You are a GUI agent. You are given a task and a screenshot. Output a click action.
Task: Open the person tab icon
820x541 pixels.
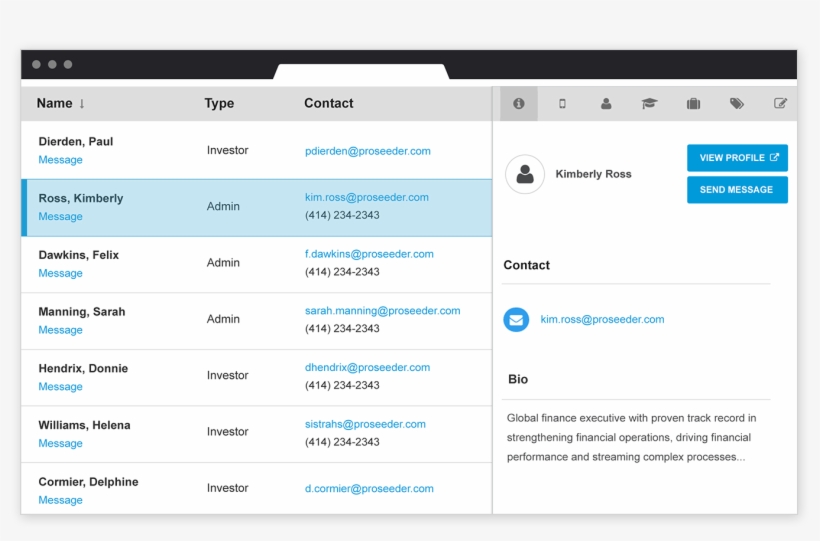(606, 104)
